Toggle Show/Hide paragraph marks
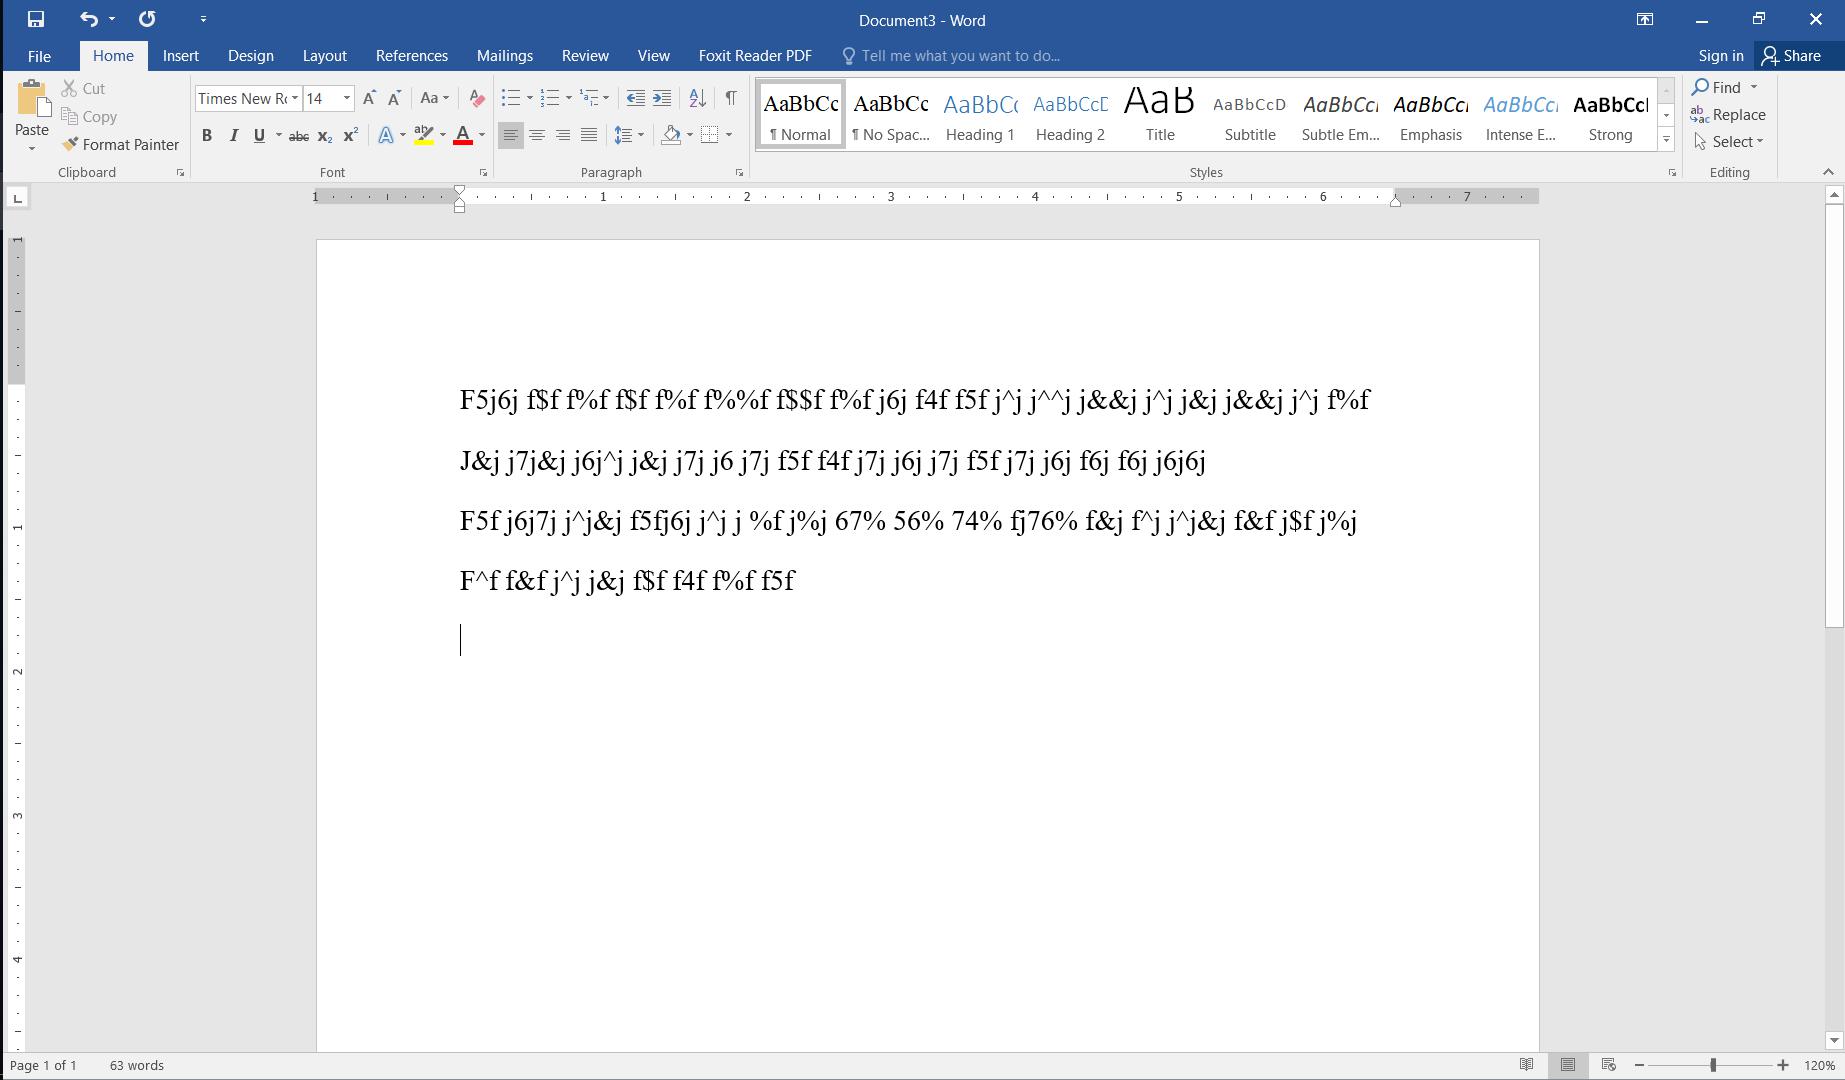Image resolution: width=1845 pixels, height=1080 pixels. point(731,98)
